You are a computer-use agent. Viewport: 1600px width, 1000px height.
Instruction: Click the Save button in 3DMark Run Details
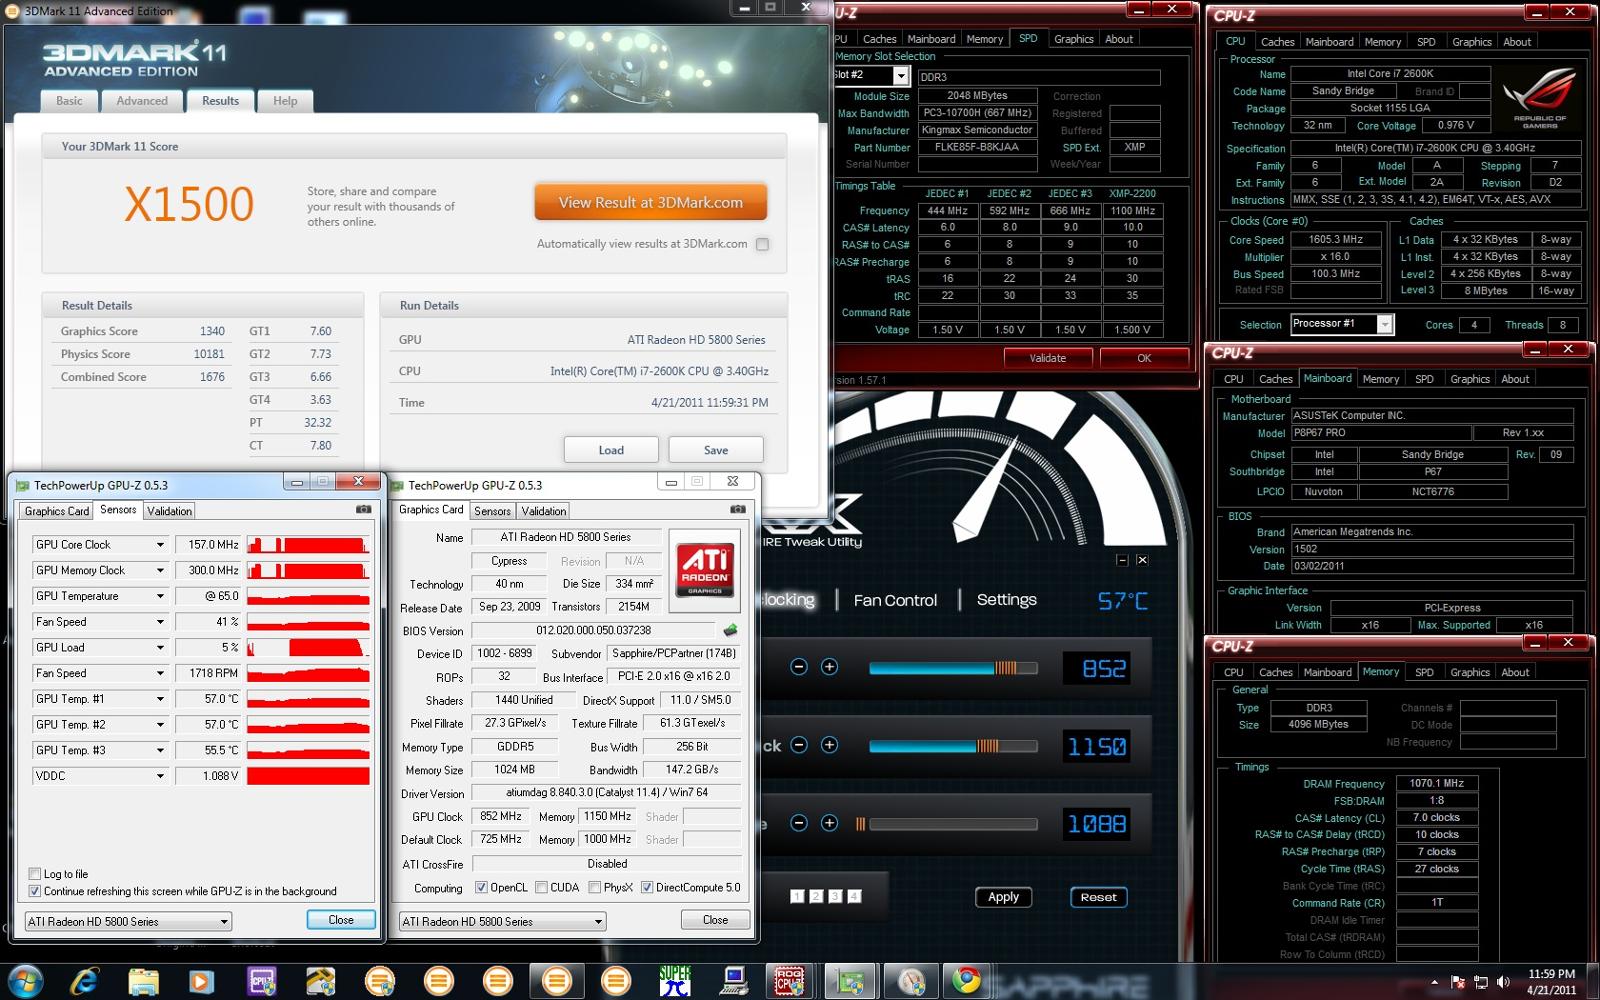pyautogui.click(x=716, y=450)
